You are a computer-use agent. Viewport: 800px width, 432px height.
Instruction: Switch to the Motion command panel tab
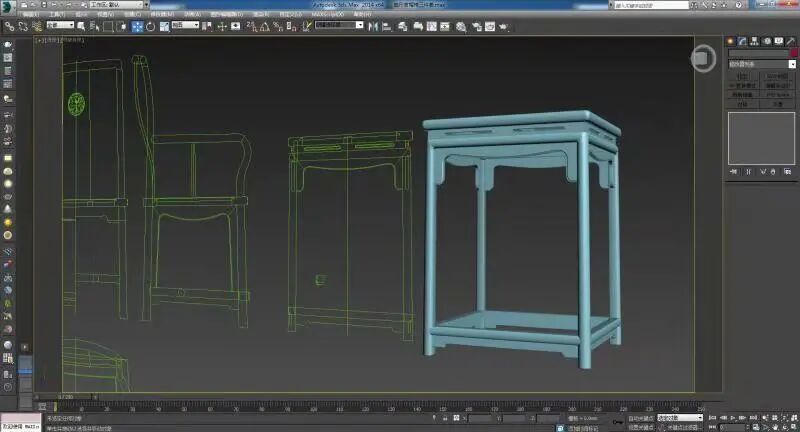pos(766,41)
